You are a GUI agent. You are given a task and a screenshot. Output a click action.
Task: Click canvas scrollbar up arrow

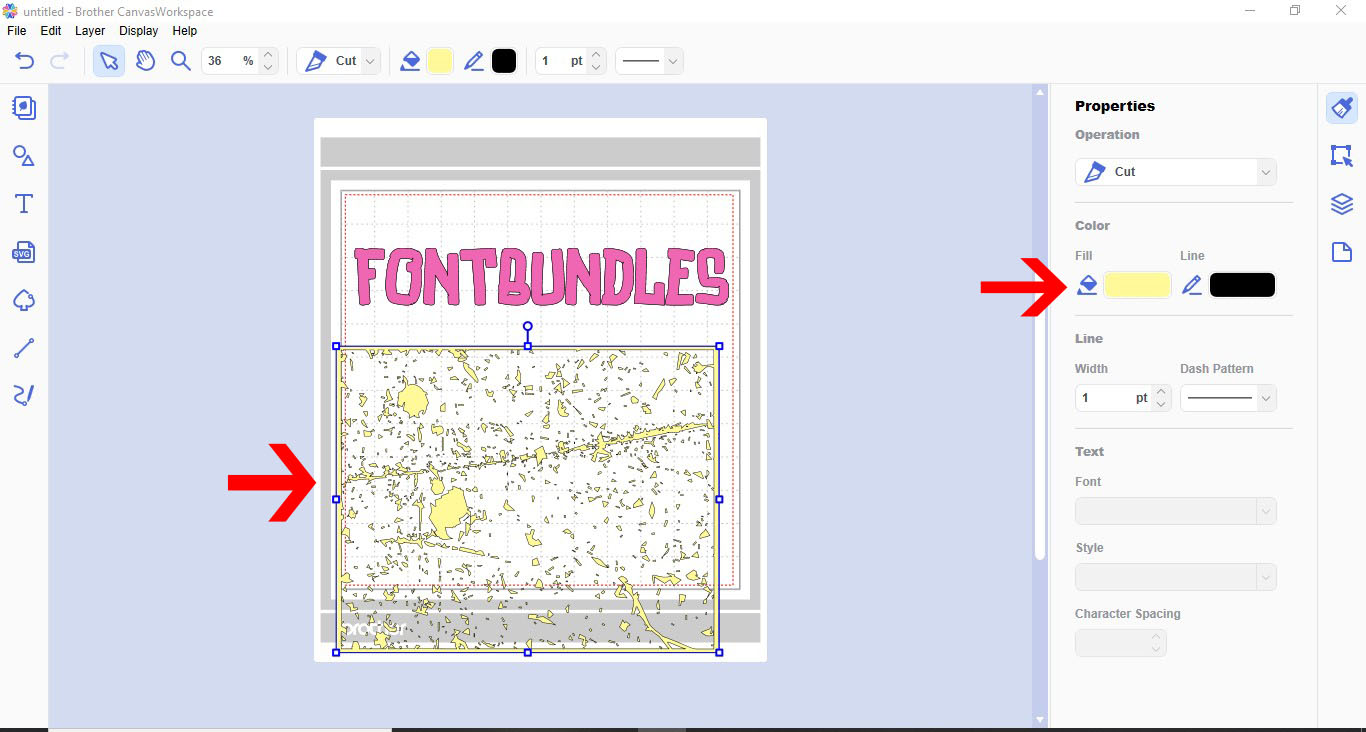click(1039, 91)
